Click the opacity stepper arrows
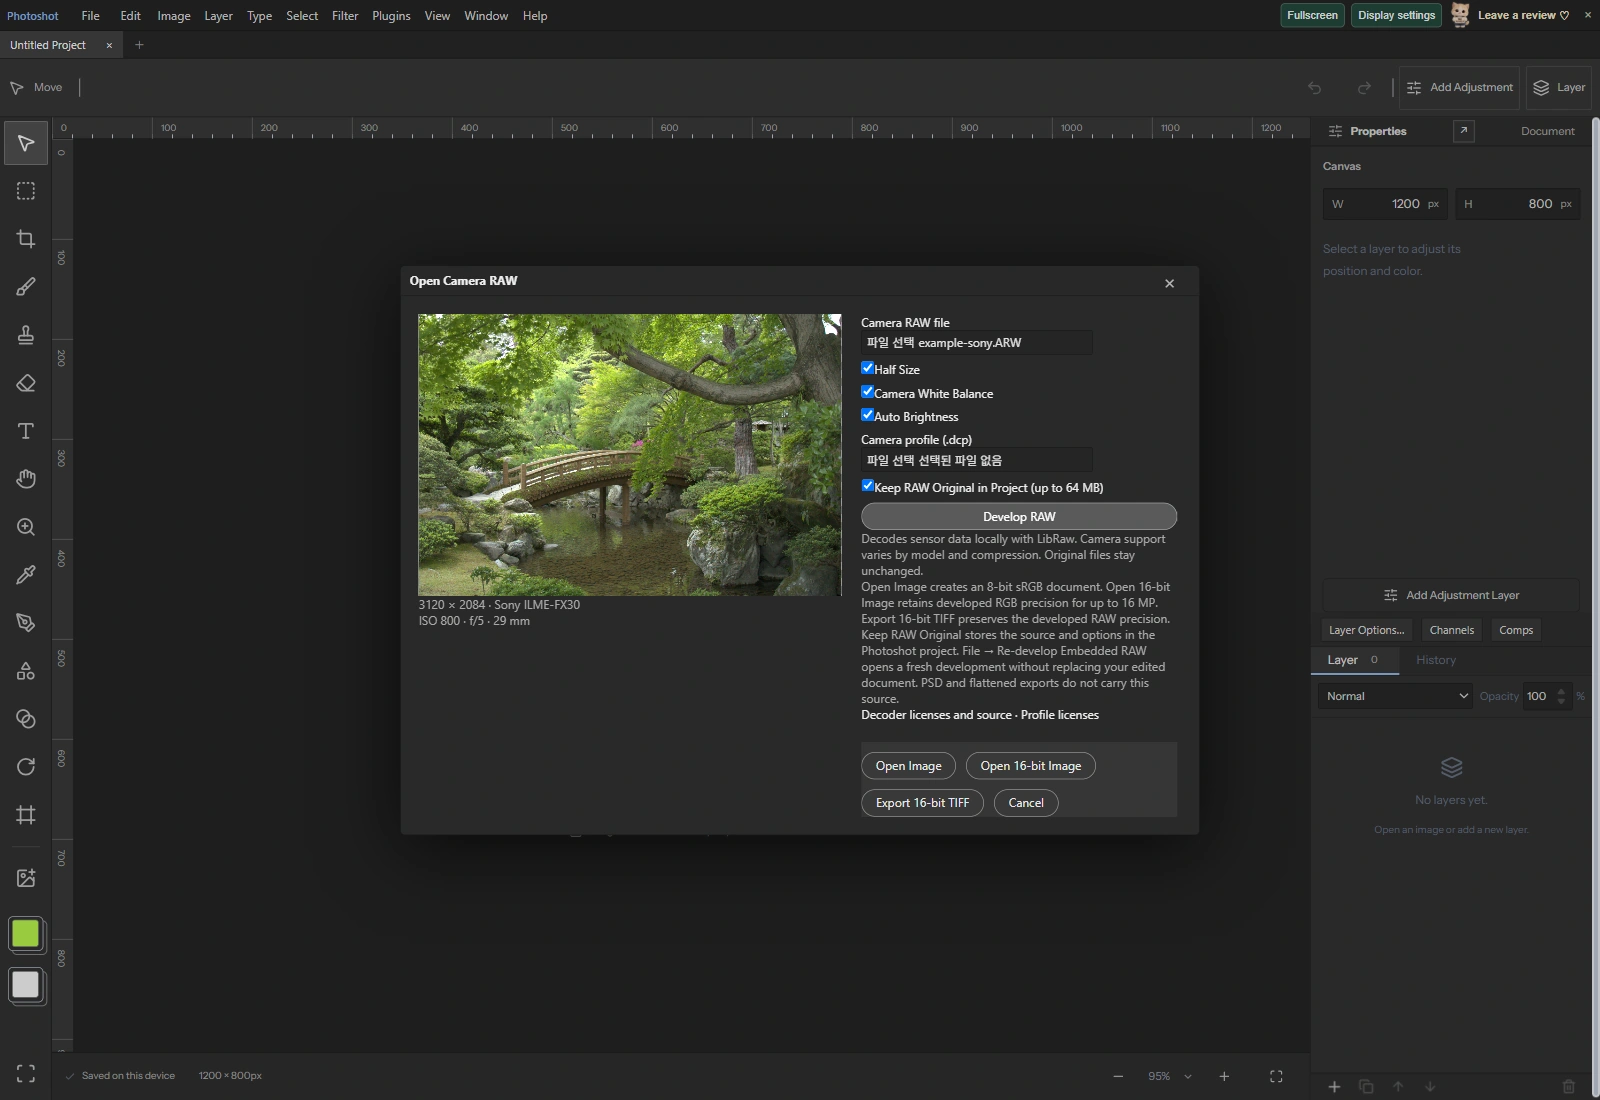This screenshot has width=1600, height=1100. 1561,696
